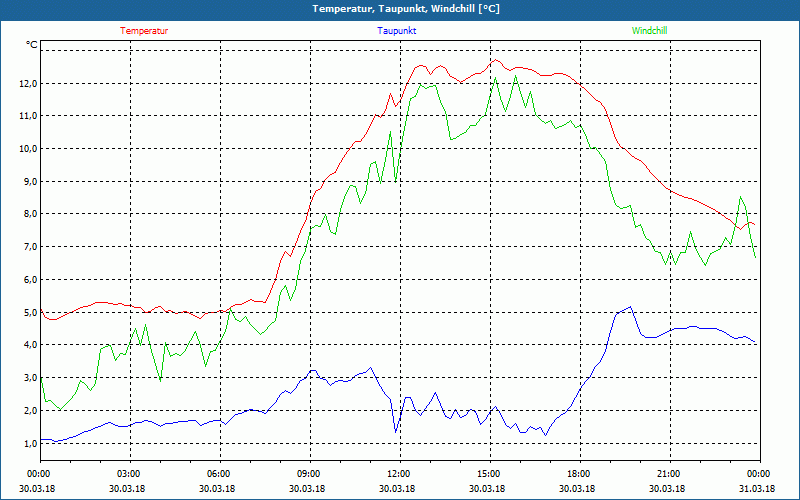Screen dimensions: 800x500
Task: Click the blue dew point dip near 12:00
Action: pyautogui.click(x=397, y=431)
